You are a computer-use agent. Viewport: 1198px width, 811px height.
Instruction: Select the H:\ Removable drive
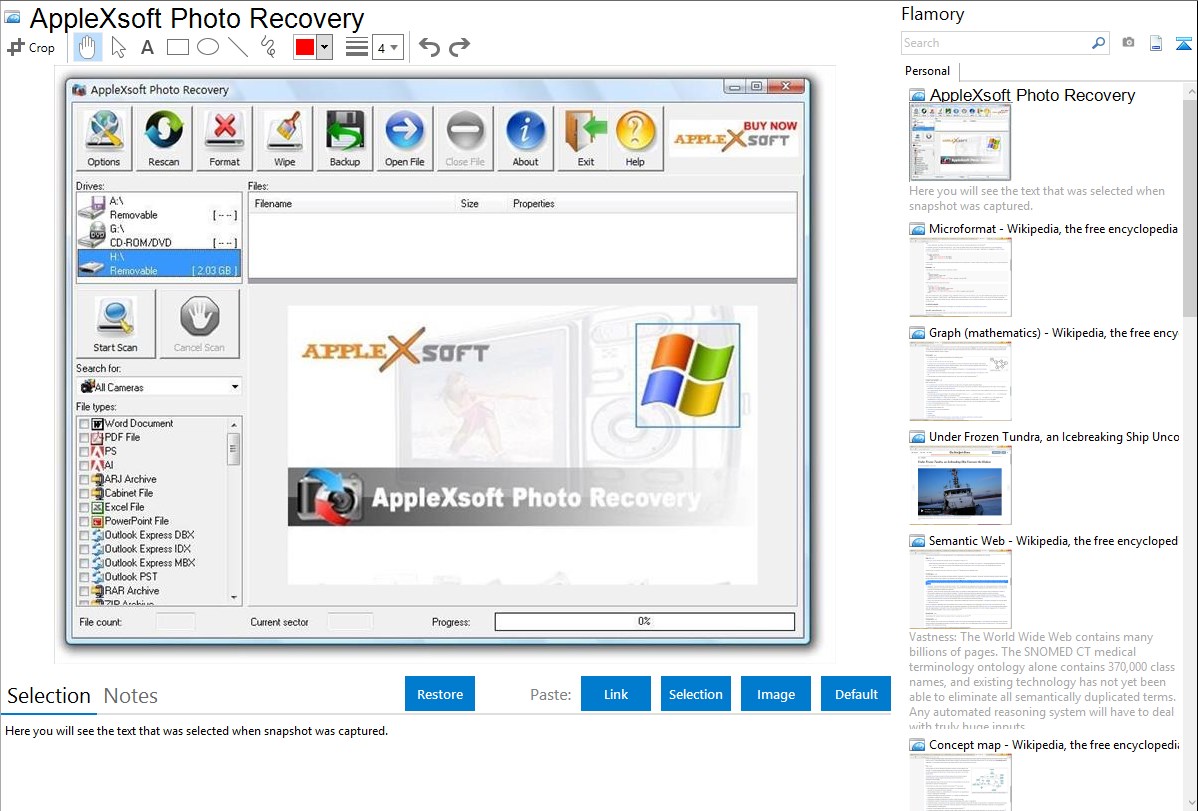click(159, 263)
